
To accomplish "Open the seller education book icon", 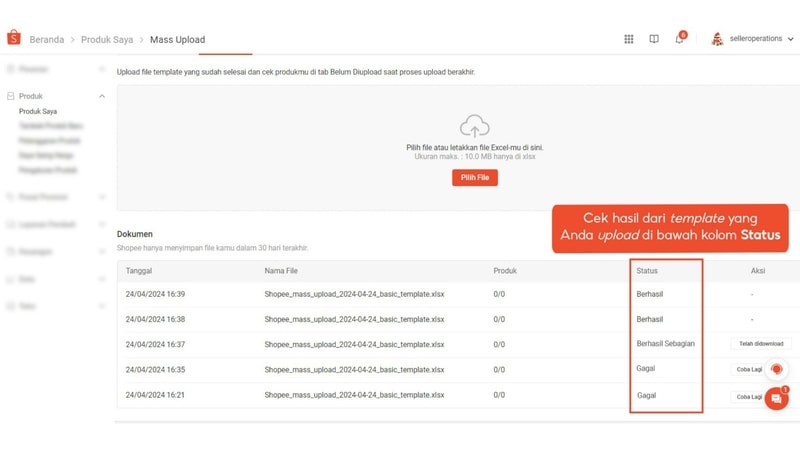I will click(654, 39).
